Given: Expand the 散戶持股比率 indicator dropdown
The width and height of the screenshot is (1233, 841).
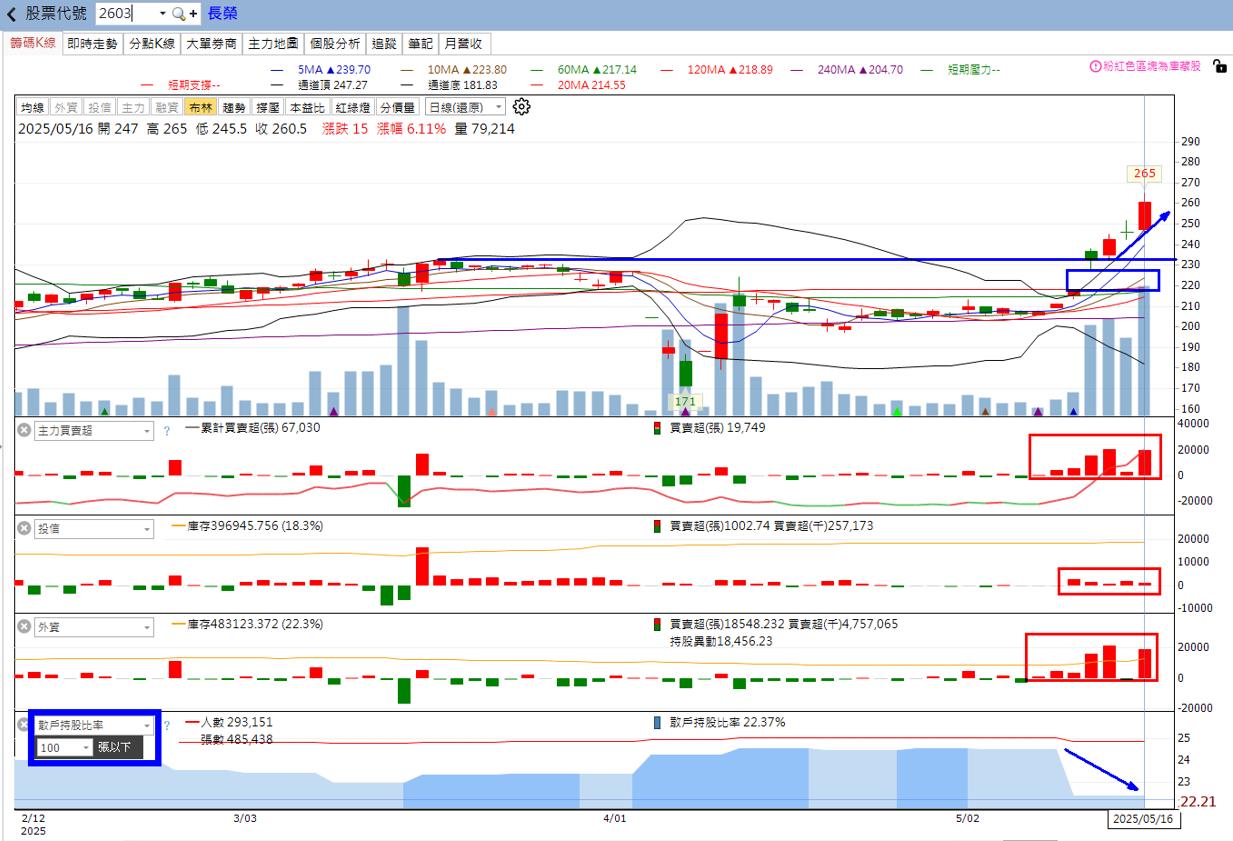Looking at the screenshot, I should 148,725.
